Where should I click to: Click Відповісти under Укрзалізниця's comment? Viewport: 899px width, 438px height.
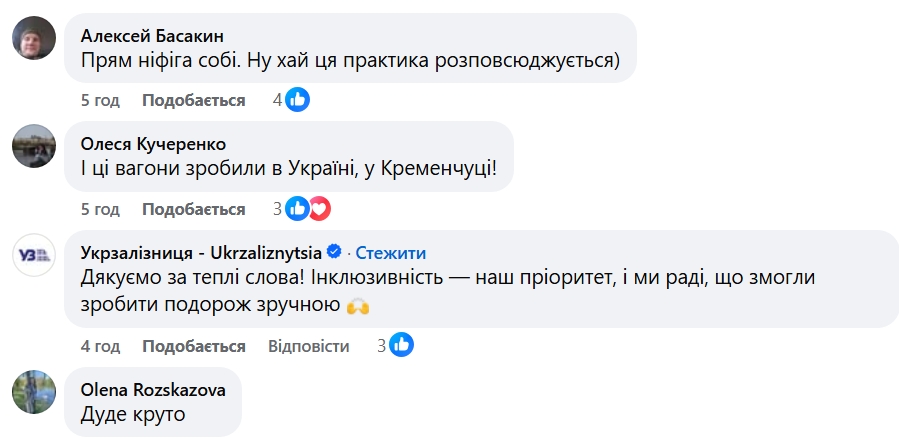[309, 346]
